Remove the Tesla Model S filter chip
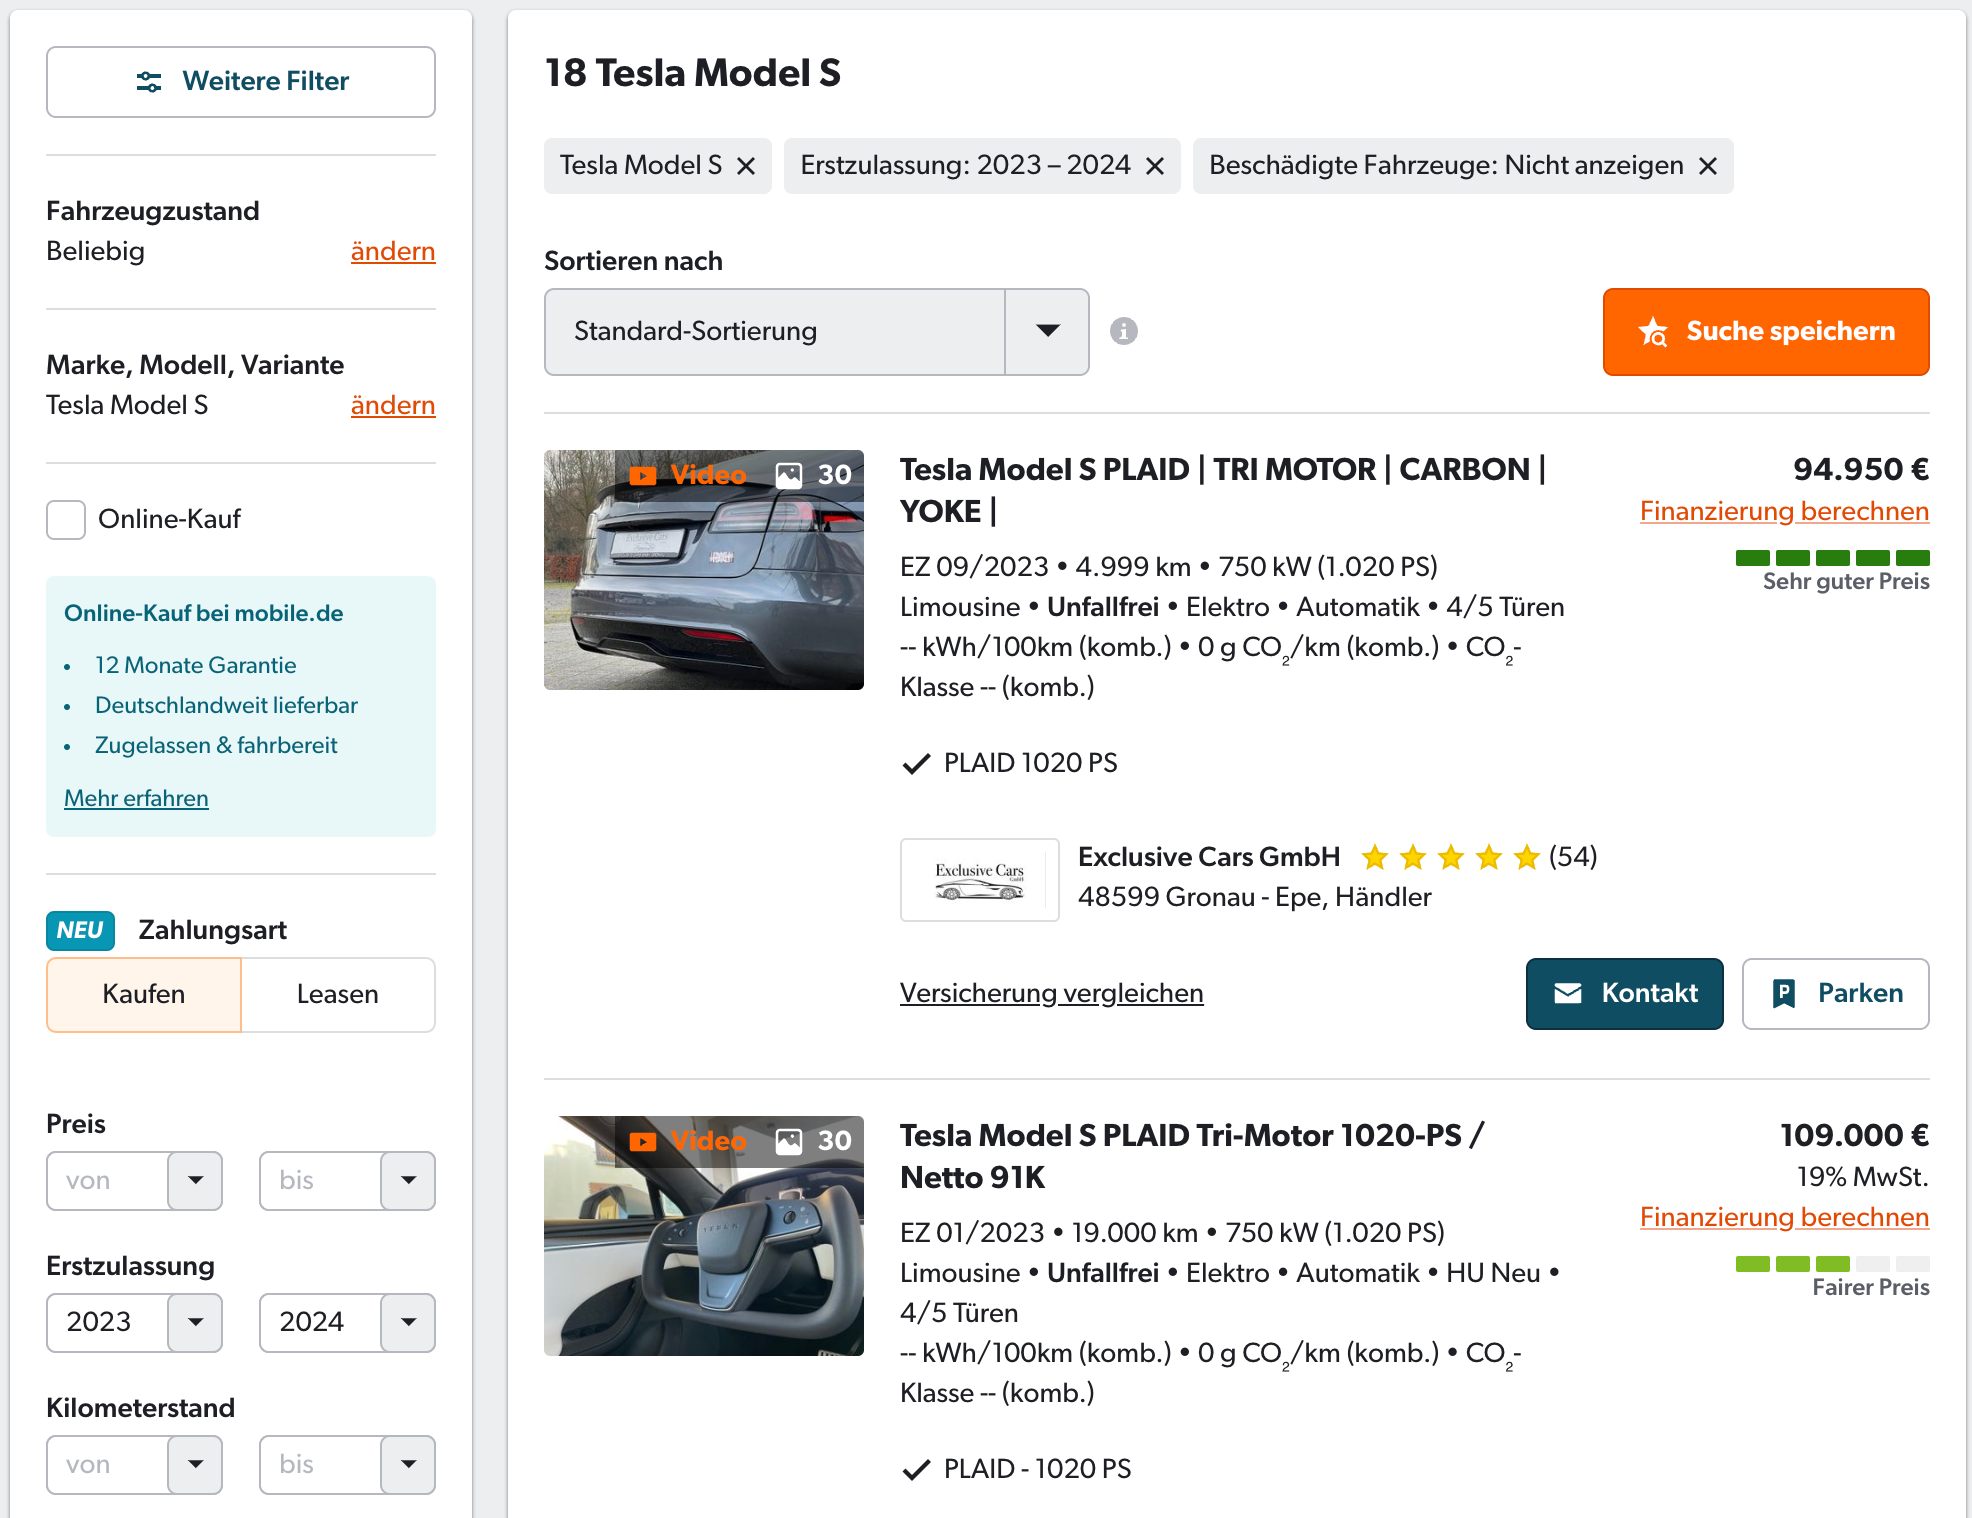Image resolution: width=1972 pixels, height=1518 pixels. pyautogui.click(x=746, y=166)
